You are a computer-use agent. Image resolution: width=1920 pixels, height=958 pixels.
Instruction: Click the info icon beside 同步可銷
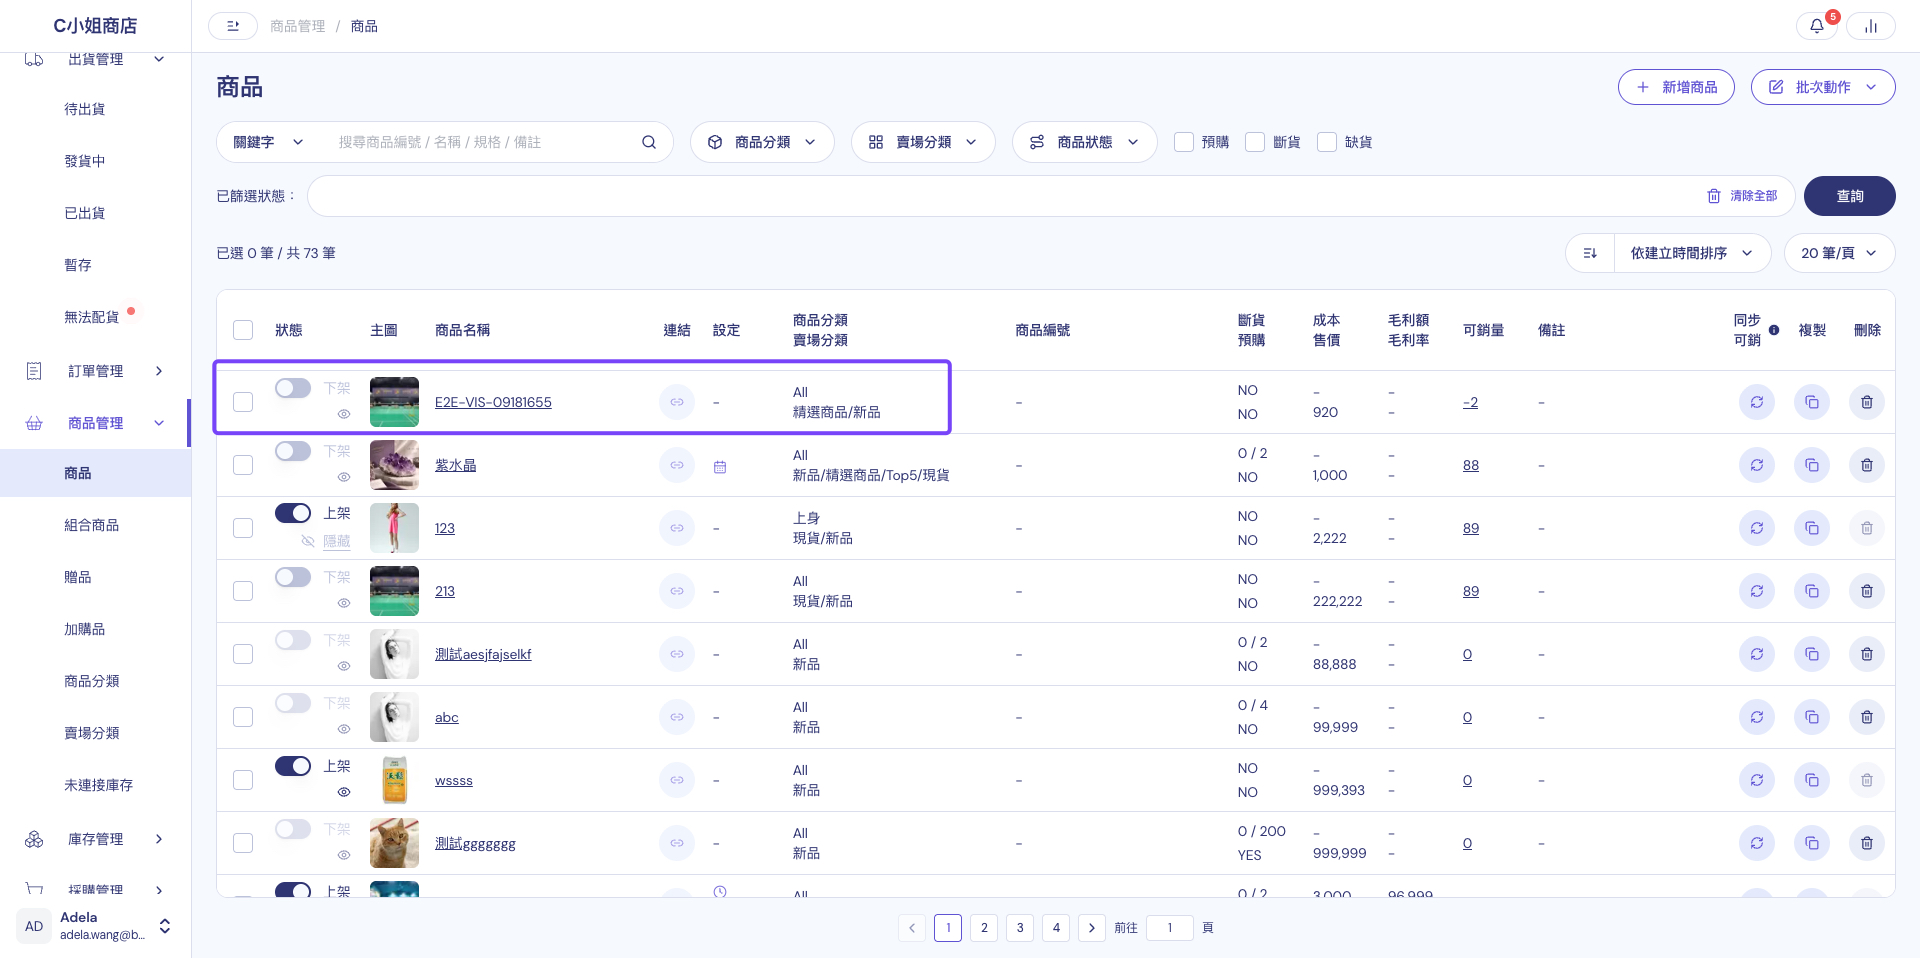1774,330
